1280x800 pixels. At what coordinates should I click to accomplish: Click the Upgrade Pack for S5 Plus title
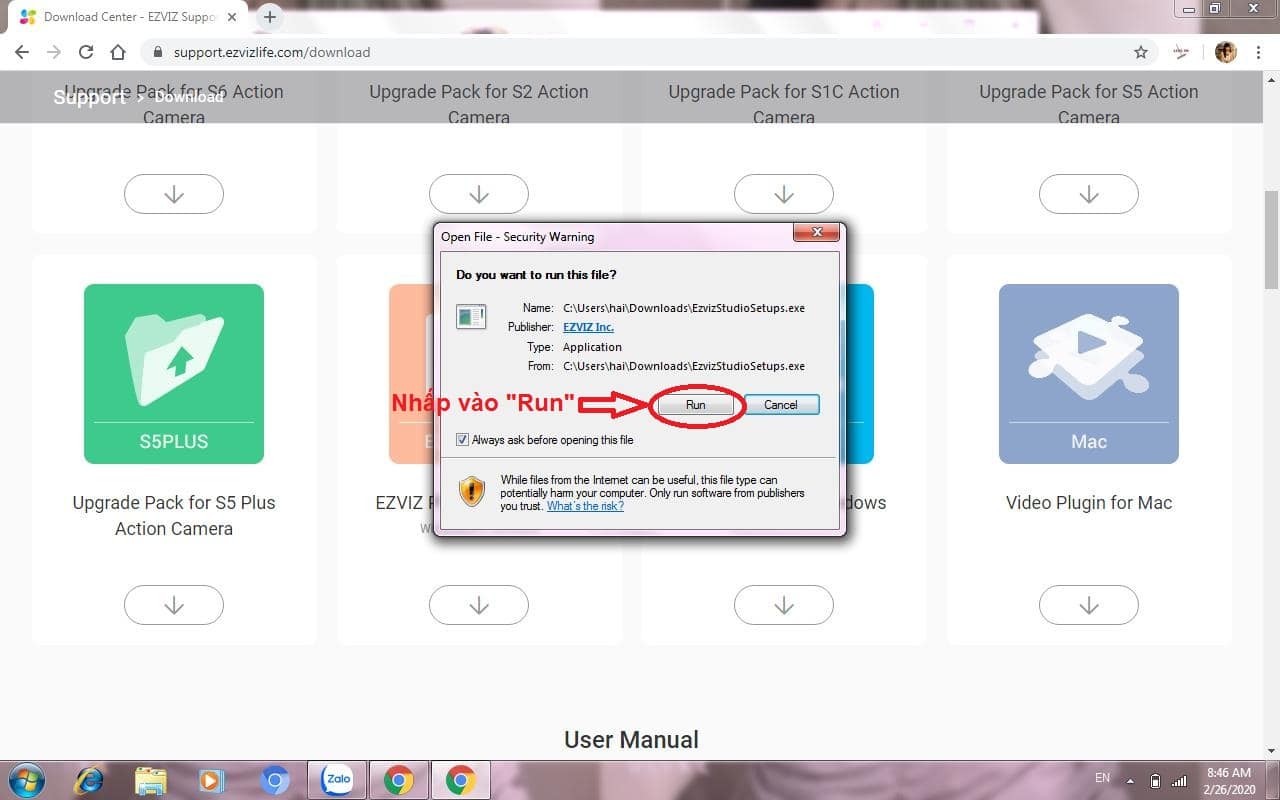click(x=174, y=516)
